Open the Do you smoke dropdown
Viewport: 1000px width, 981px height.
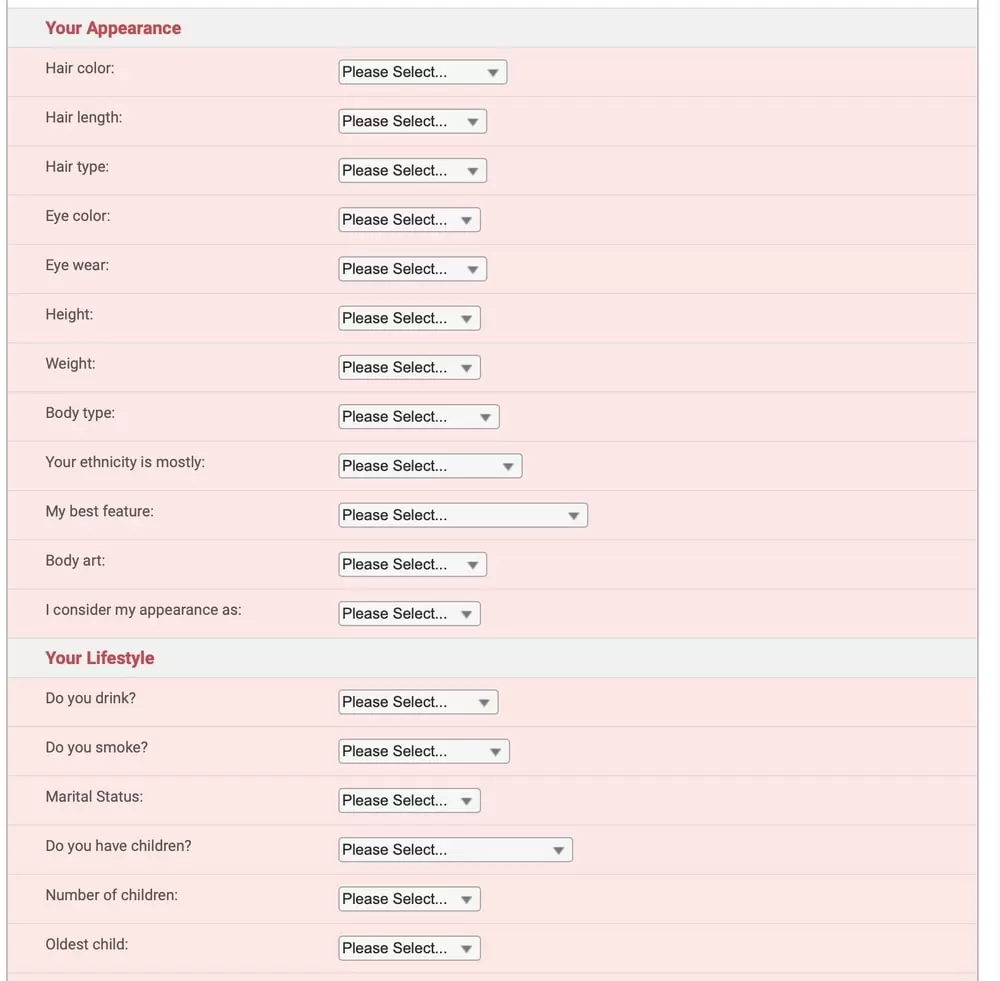(x=424, y=751)
